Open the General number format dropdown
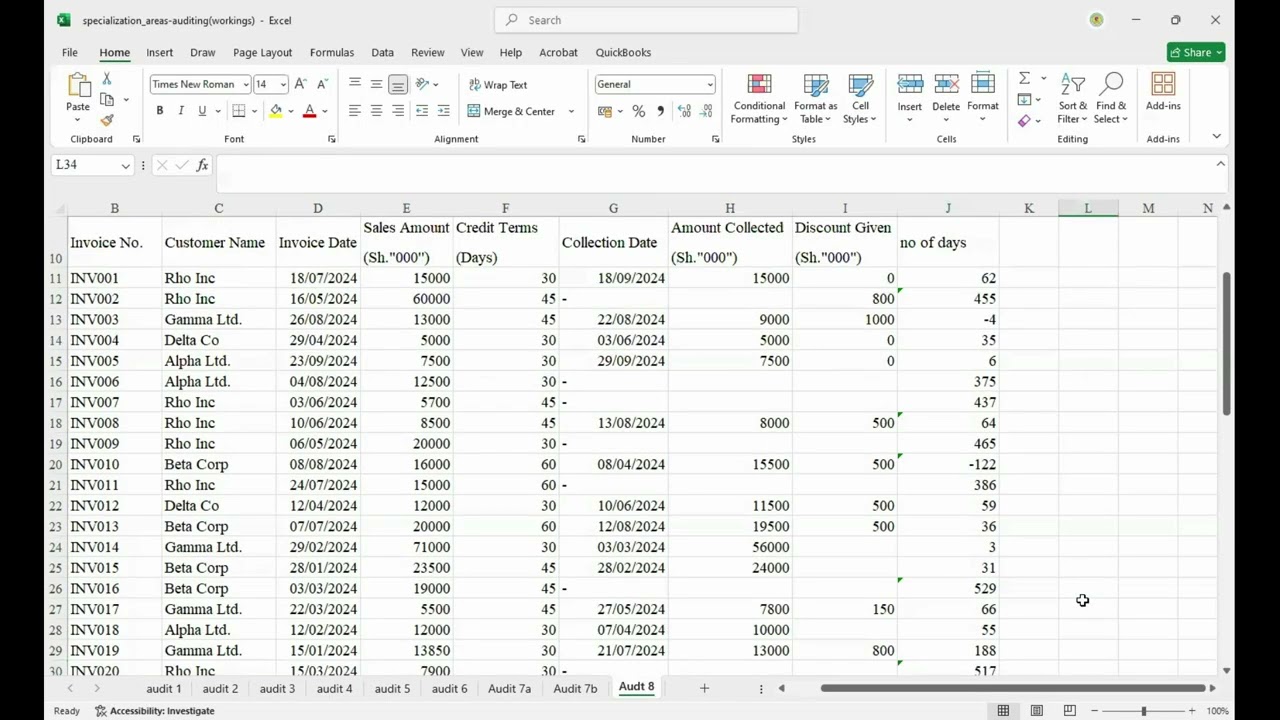 (x=710, y=85)
